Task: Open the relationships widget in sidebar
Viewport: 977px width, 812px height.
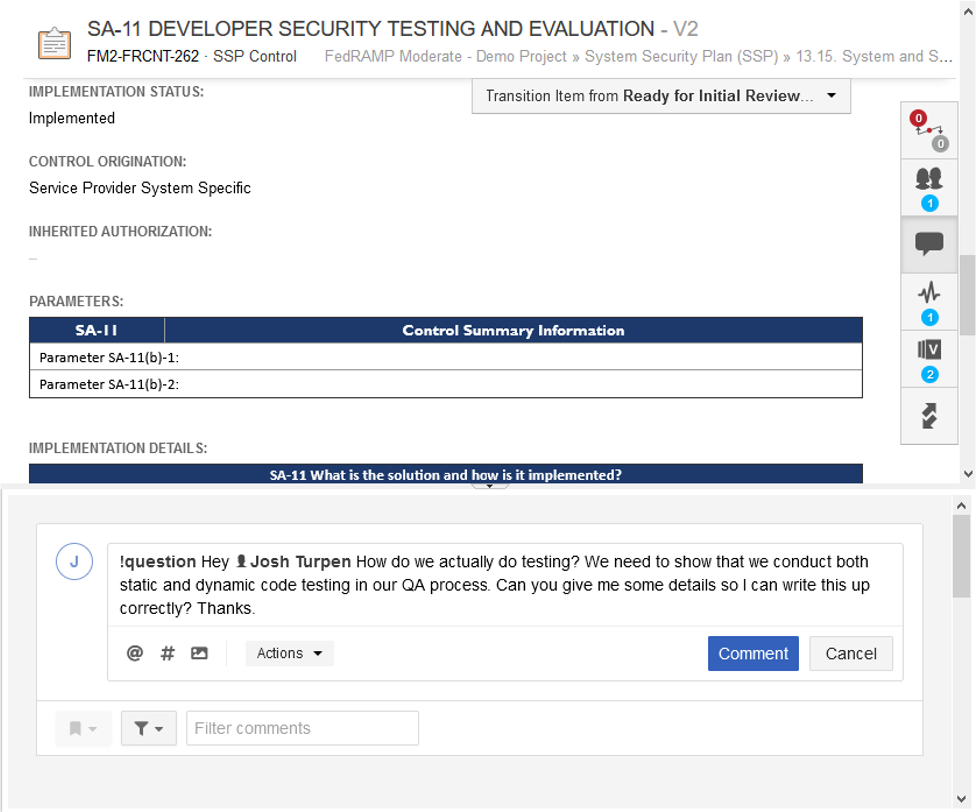Action: coord(928,130)
